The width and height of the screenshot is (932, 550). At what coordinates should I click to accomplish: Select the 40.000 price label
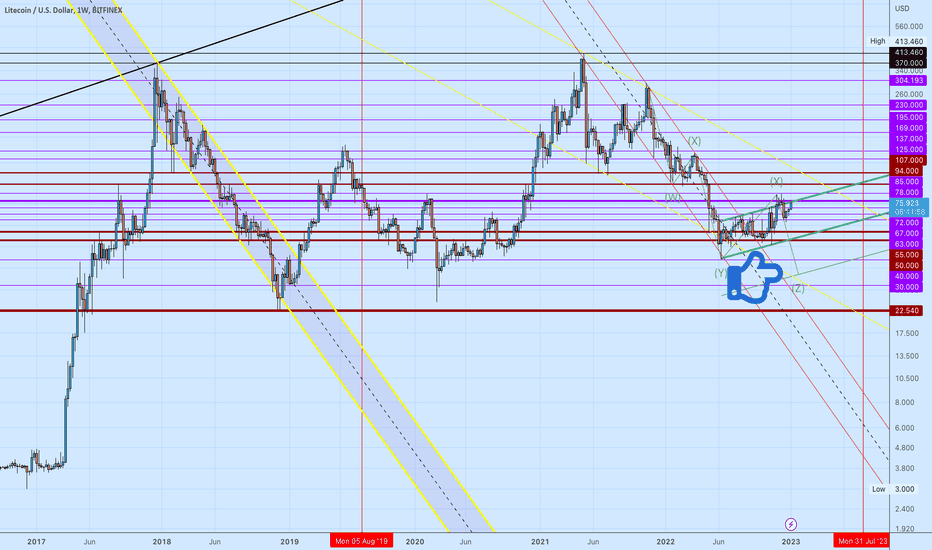click(908, 276)
